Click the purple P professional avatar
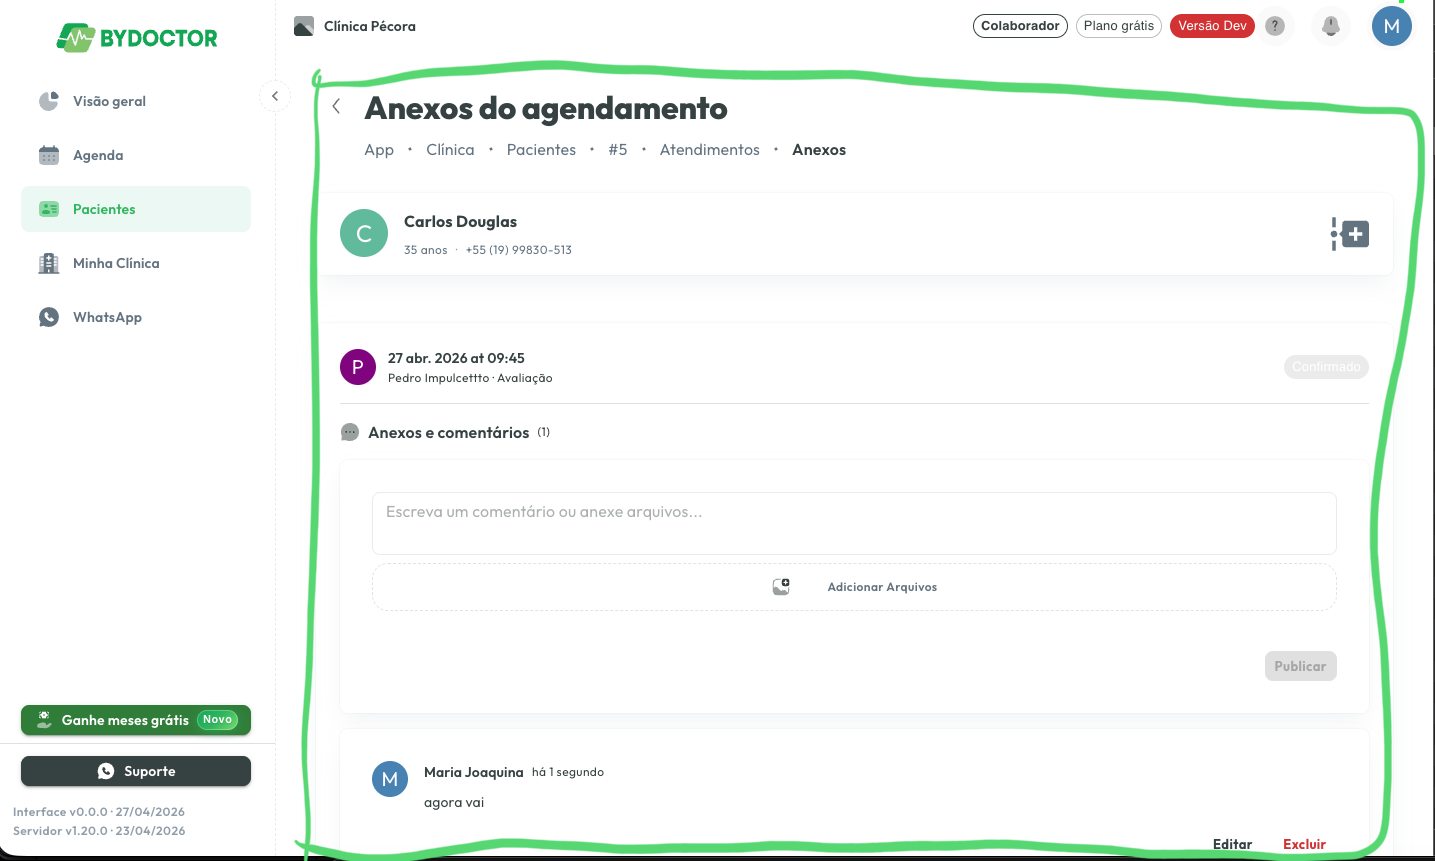Viewport: 1435px width, 861px height. pos(358,367)
